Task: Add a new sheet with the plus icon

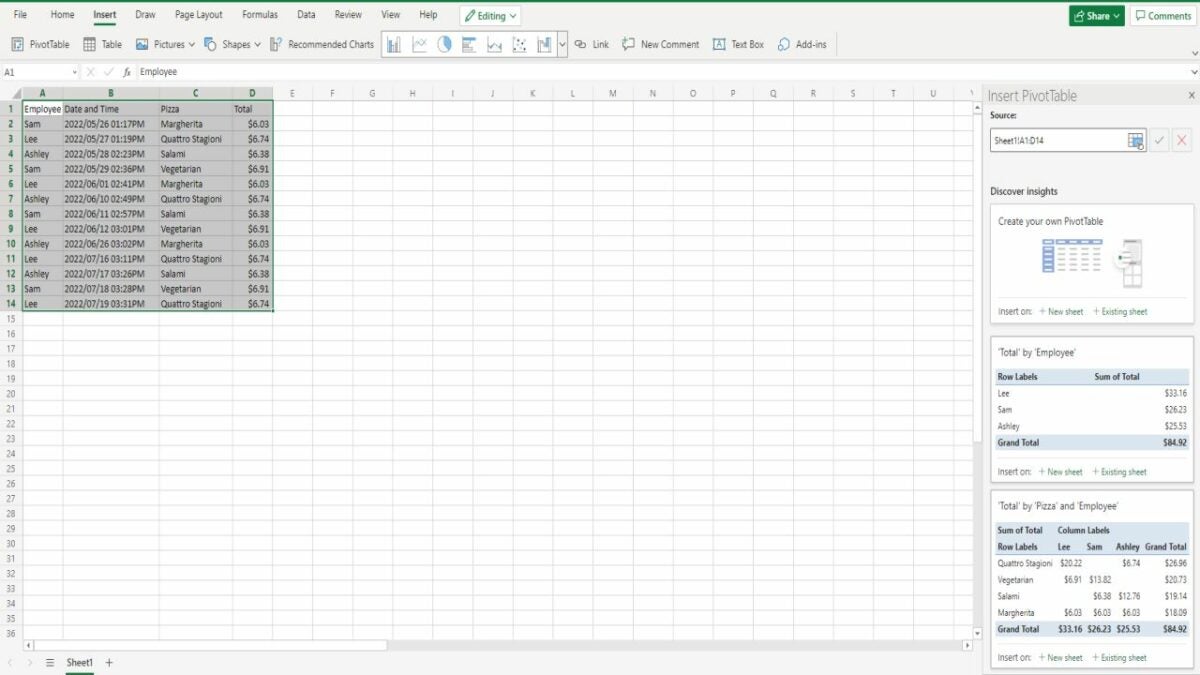Action: (109, 662)
